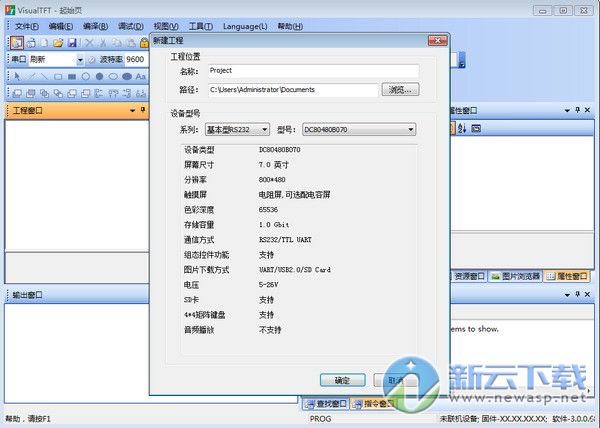
Task: Close the 新建工程 dialog
Action: tap(438, 41)
